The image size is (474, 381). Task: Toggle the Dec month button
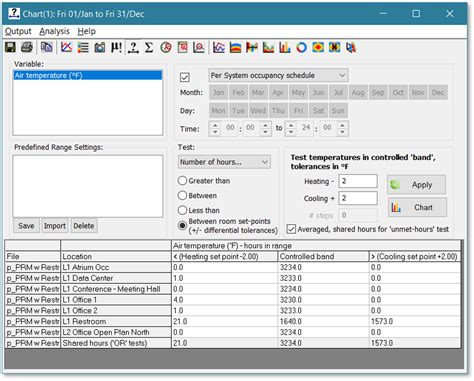(x=438, y=92)
